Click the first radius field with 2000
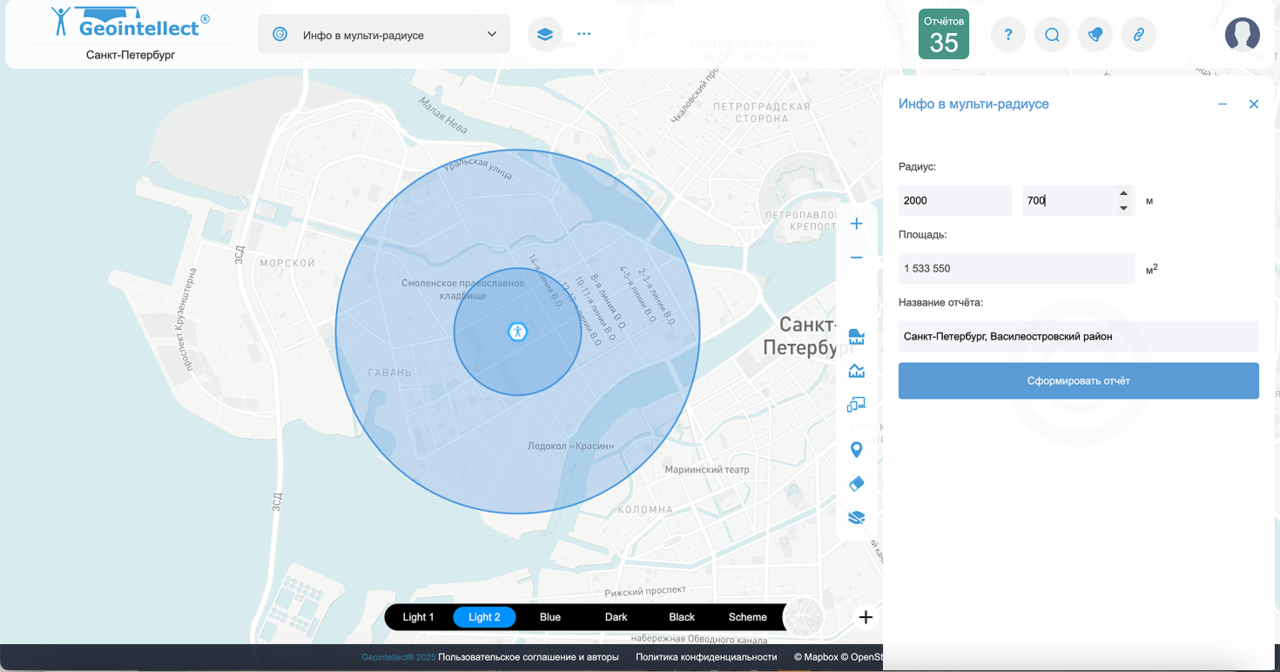 (954, 201)
